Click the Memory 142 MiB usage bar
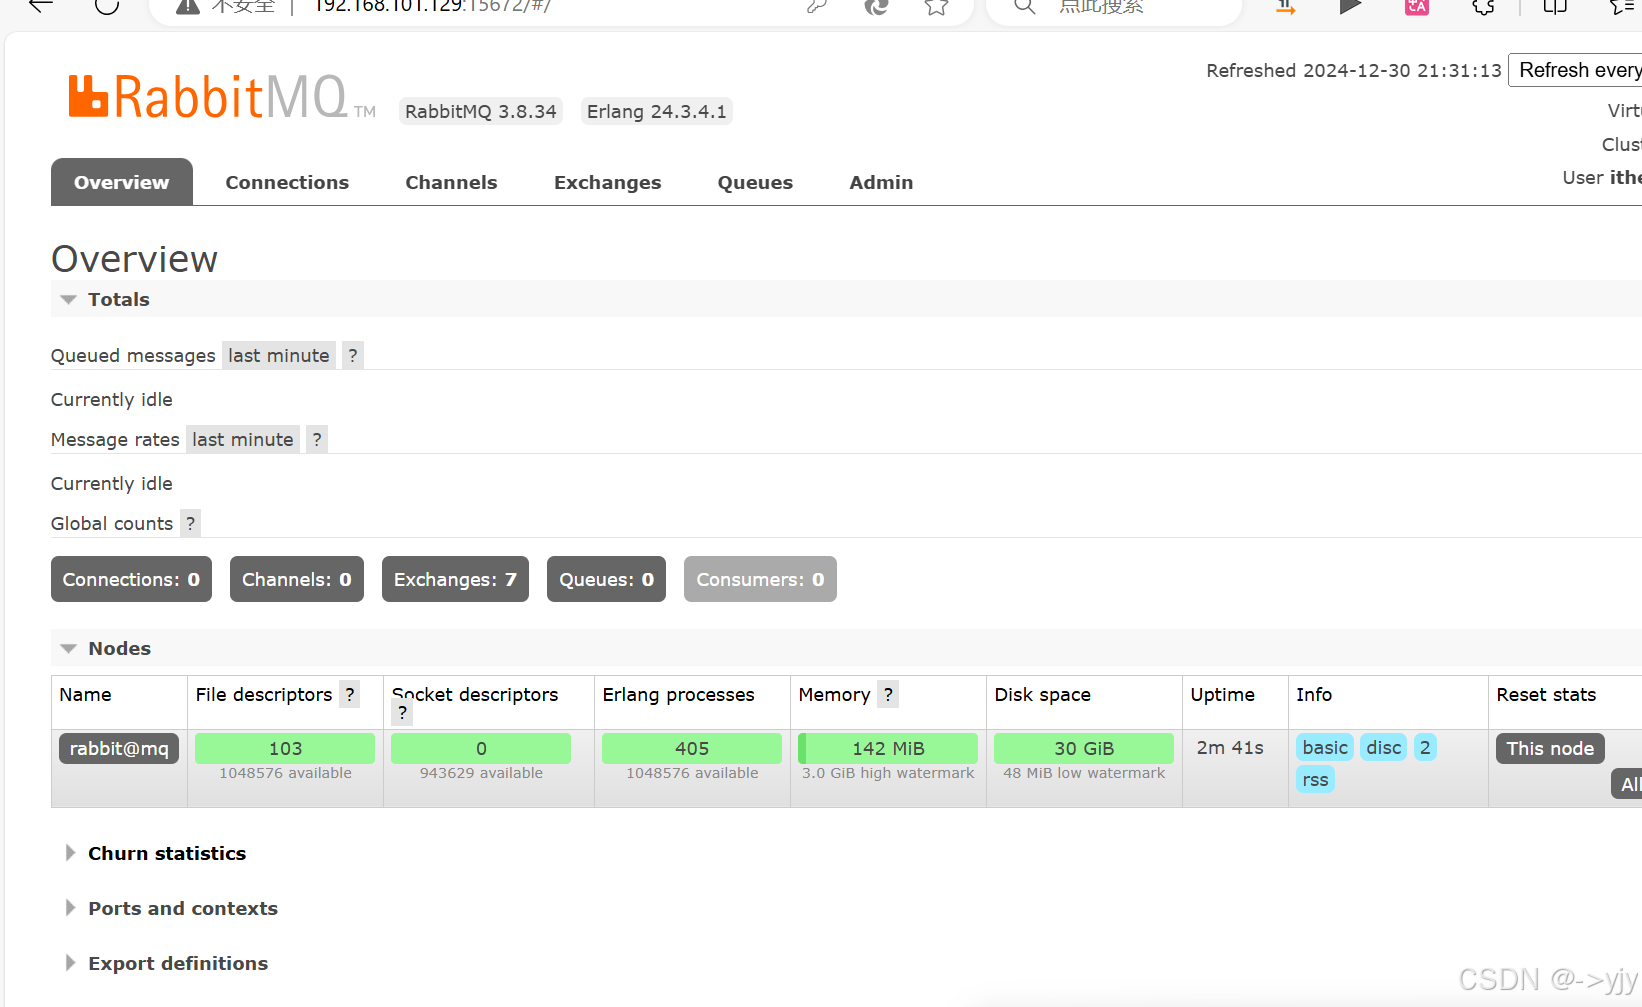The height and width of the screenshot is (1007, 1642). (x=888, y=748)
